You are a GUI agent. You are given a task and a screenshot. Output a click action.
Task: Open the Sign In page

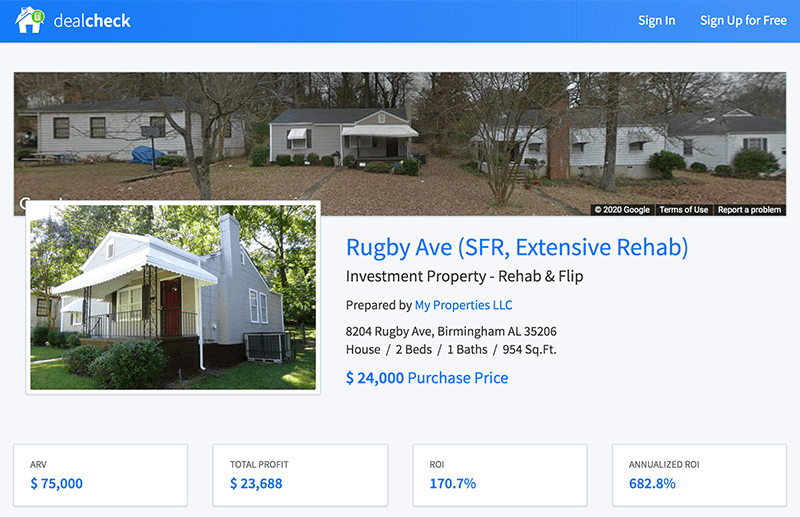click(656, 20)
